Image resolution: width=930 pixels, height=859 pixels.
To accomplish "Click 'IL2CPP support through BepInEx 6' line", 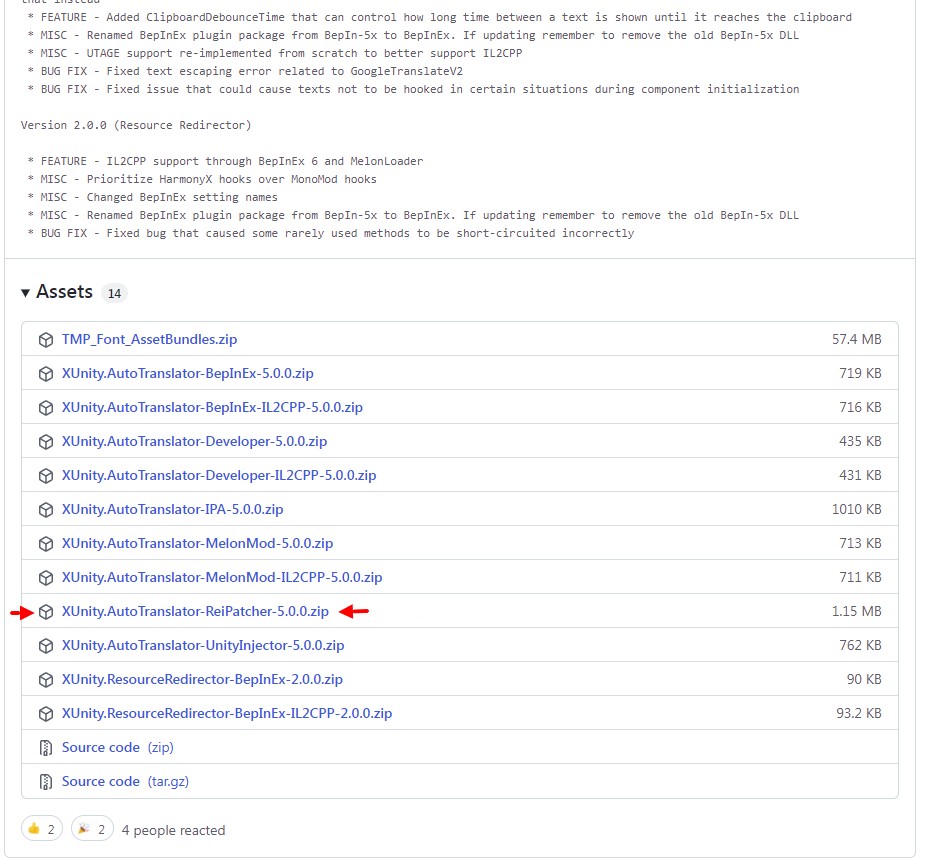I will 225,161.
